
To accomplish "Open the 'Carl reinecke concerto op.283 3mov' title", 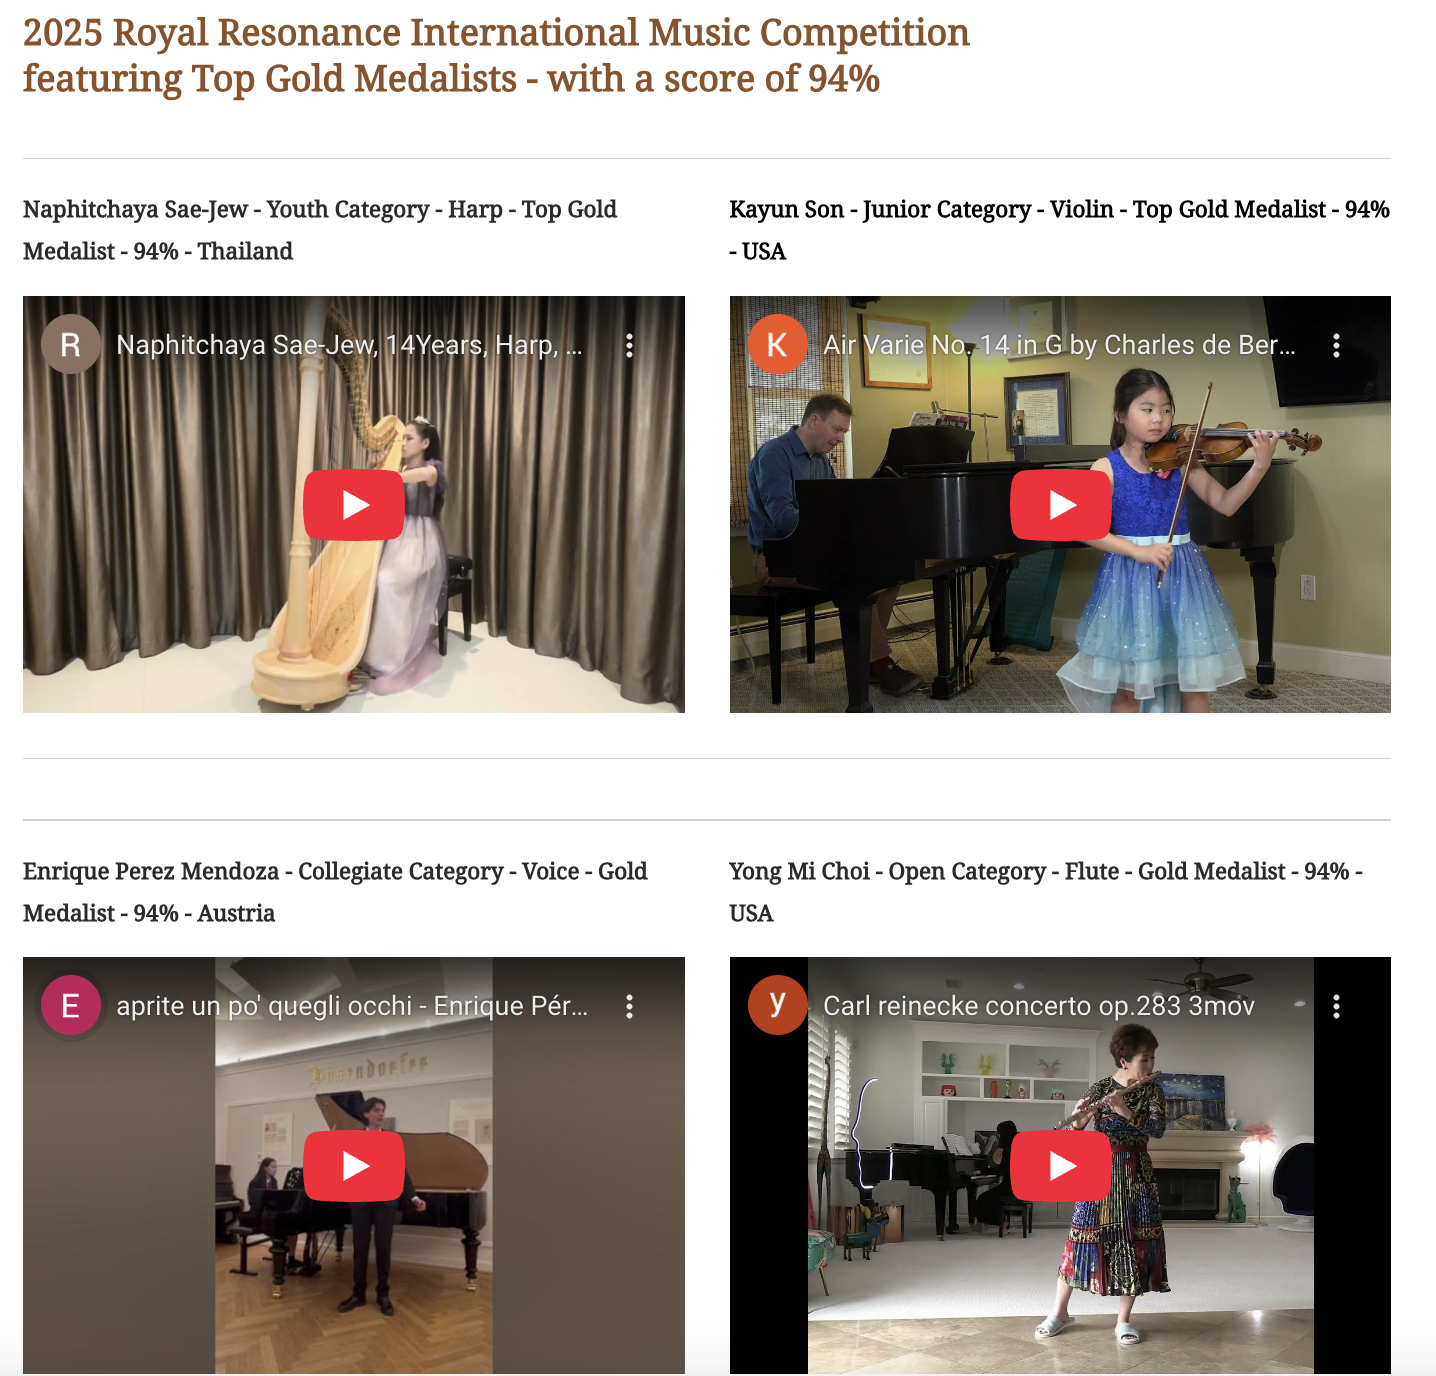I will click(1039, 1006).
